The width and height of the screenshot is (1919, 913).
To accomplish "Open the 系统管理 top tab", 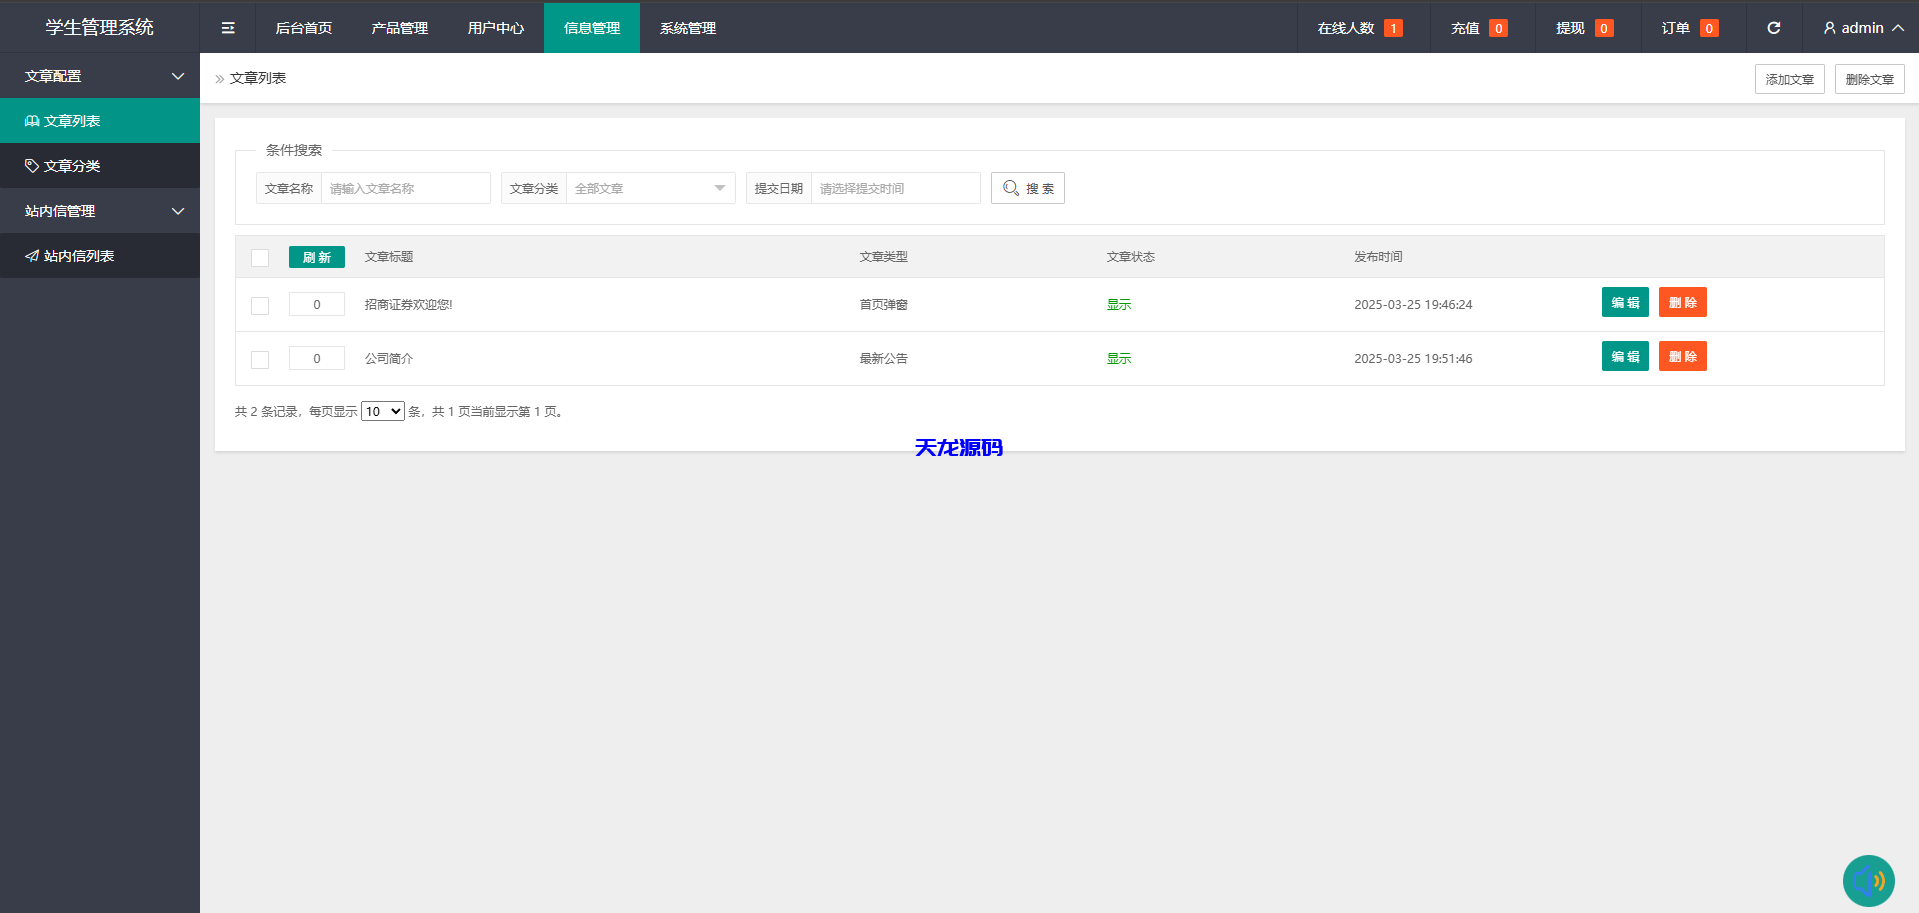I will tap(687, 28).
